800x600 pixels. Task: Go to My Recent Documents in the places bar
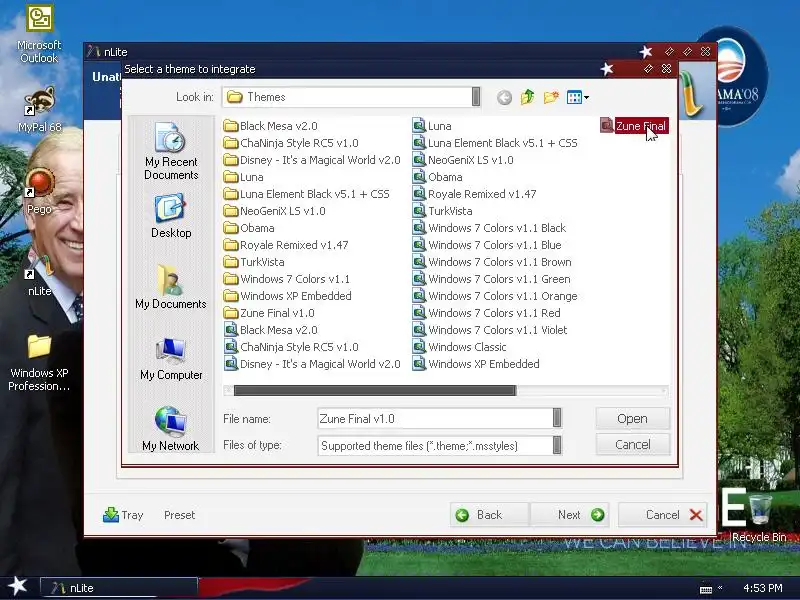(x=171, y=151)
